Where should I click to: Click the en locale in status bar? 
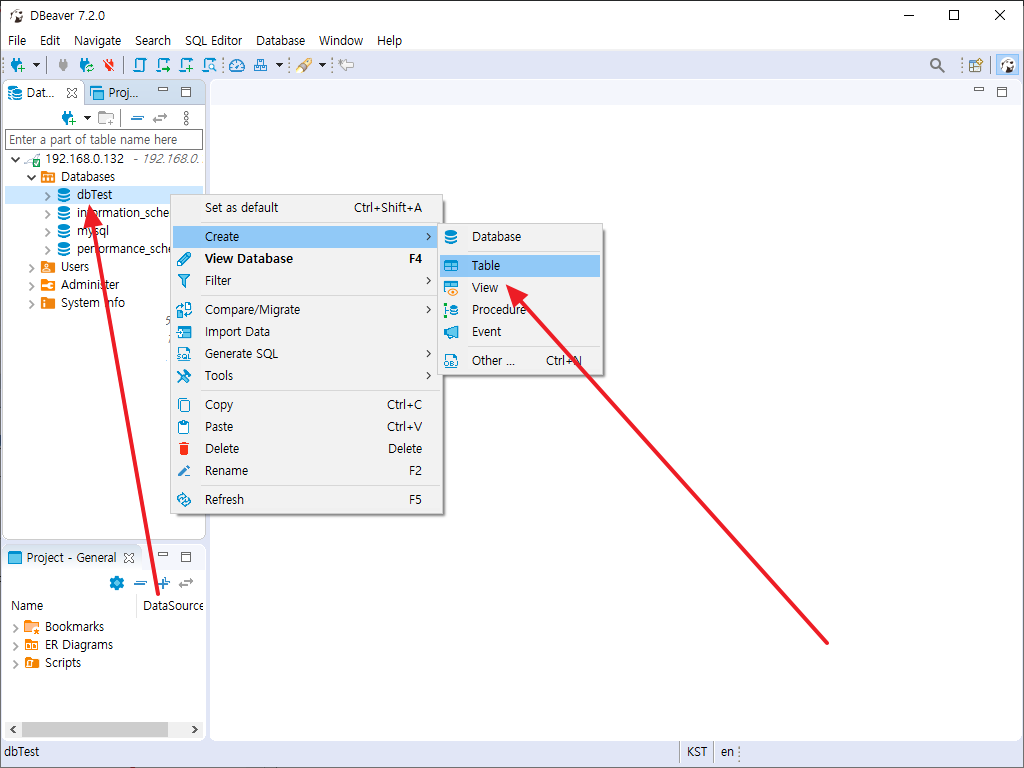point(727,752)
